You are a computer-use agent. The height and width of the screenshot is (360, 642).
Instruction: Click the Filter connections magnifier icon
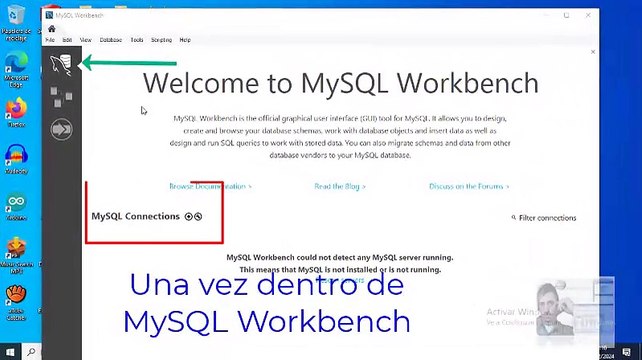(513, 217)
